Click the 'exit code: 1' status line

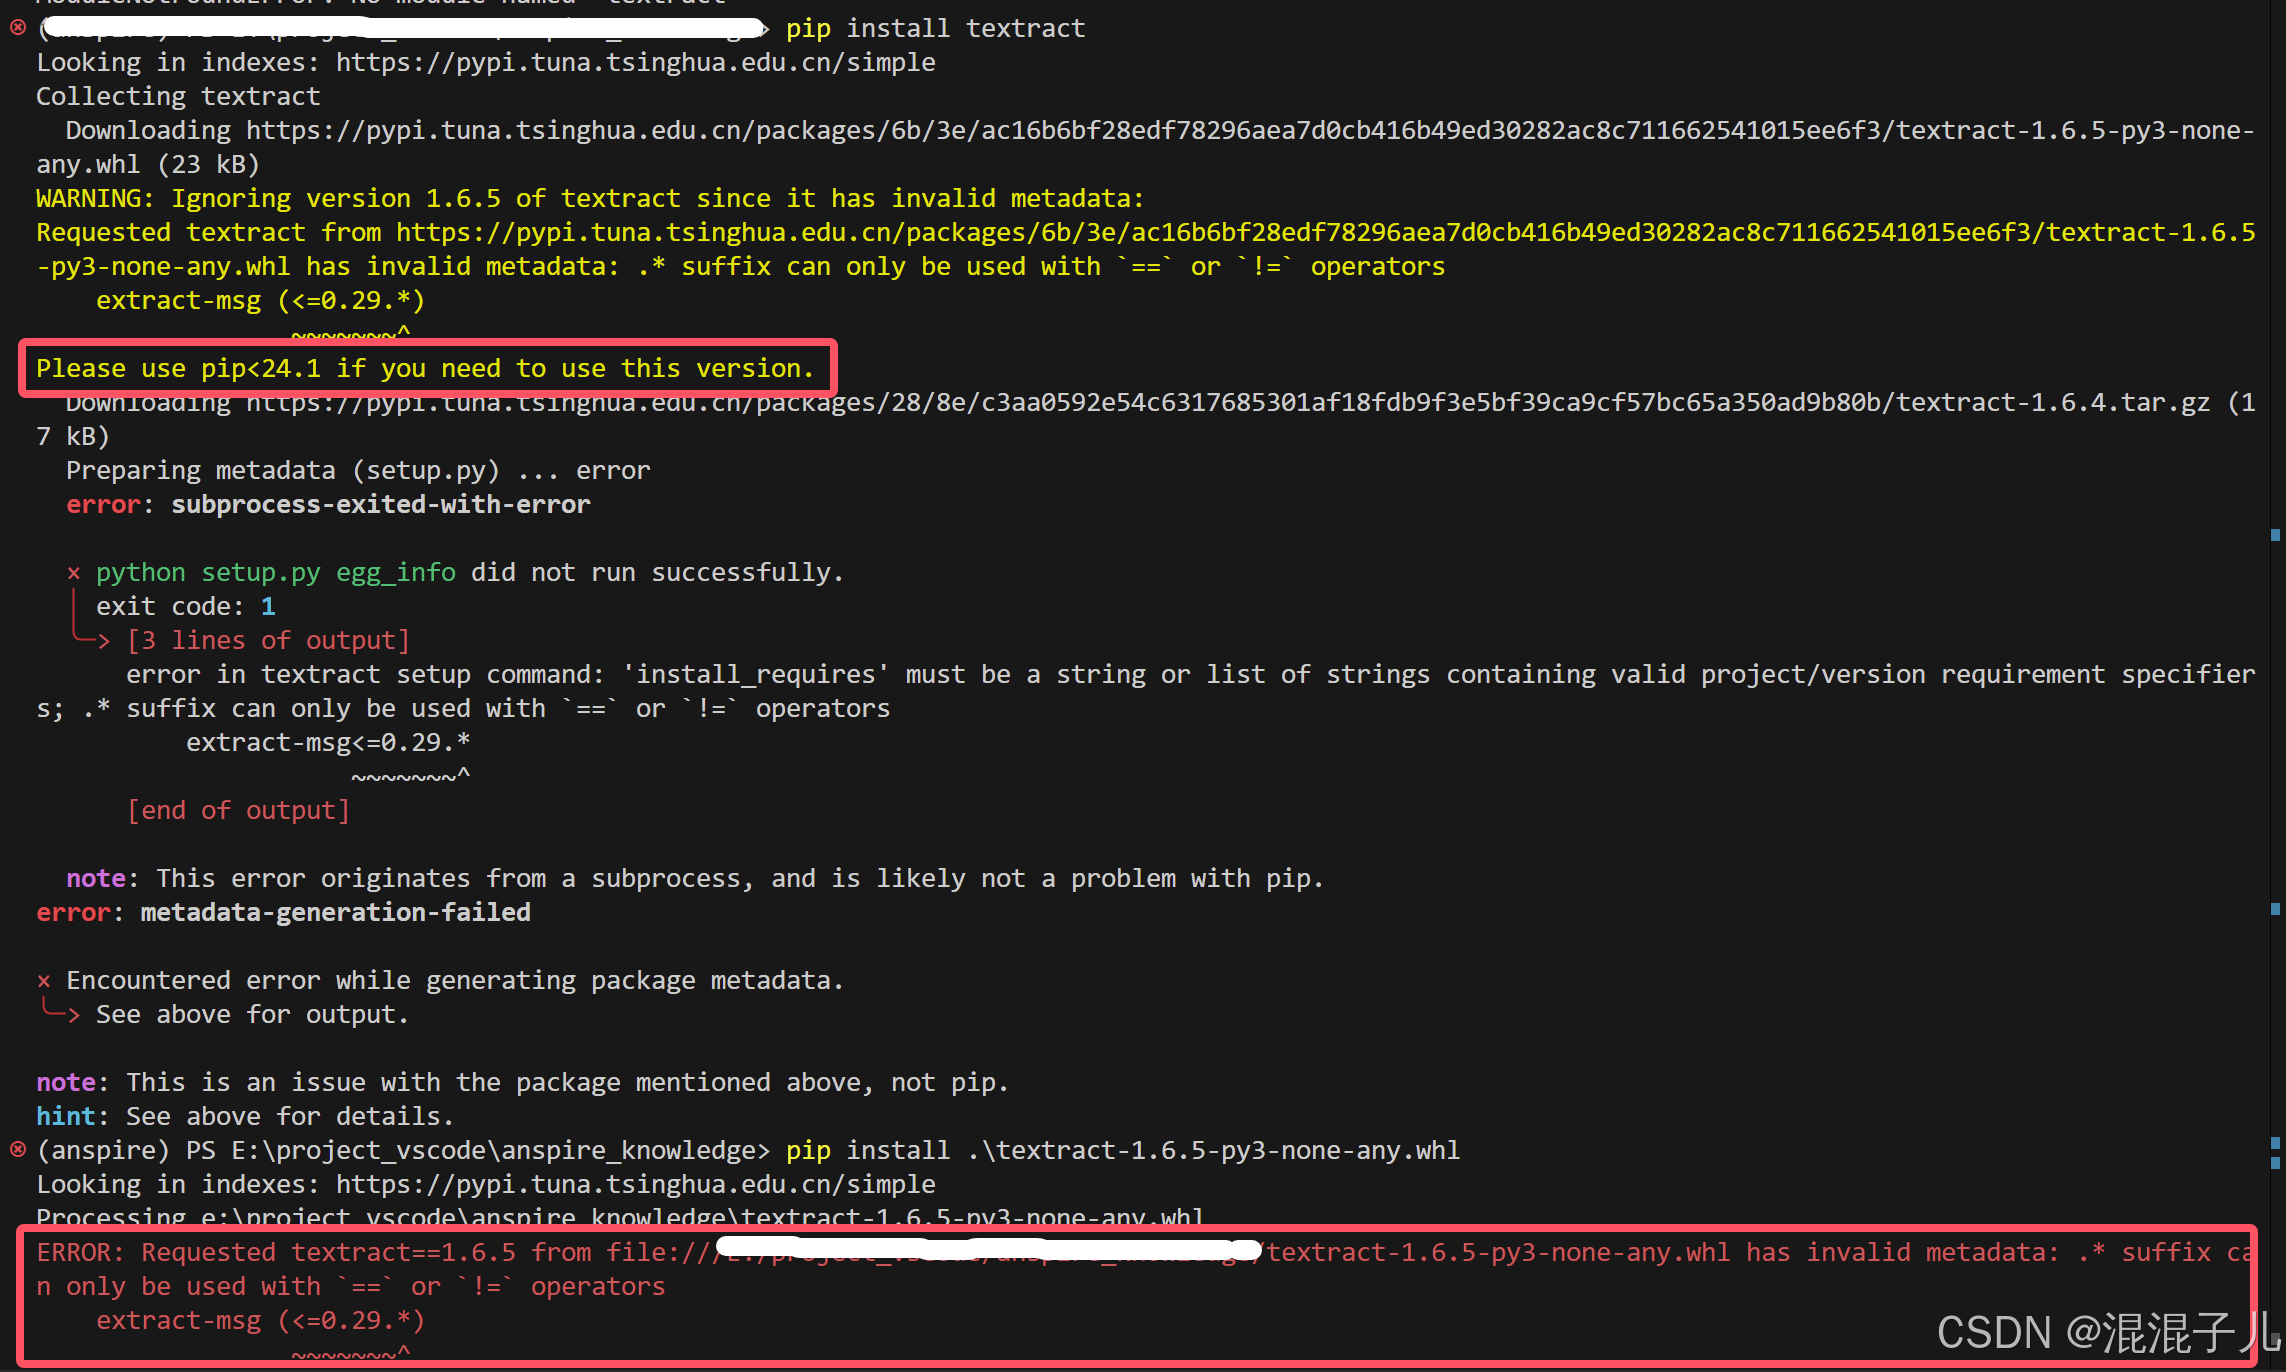185,605
